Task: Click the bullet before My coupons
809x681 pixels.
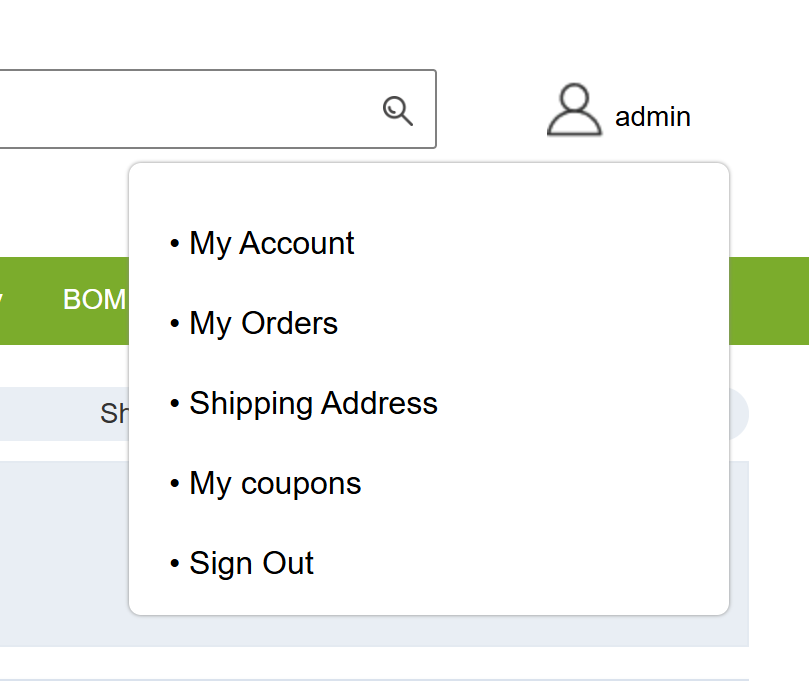Action: (175, 484)
